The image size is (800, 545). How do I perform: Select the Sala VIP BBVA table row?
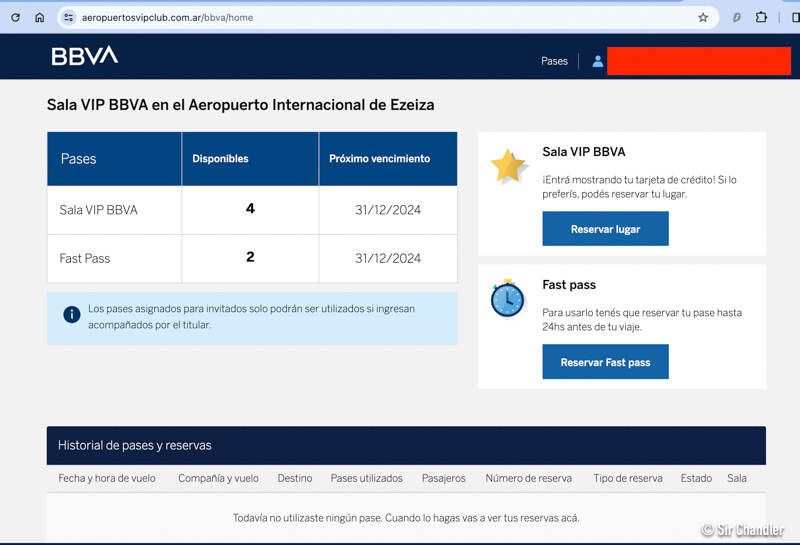pos(251,210)
